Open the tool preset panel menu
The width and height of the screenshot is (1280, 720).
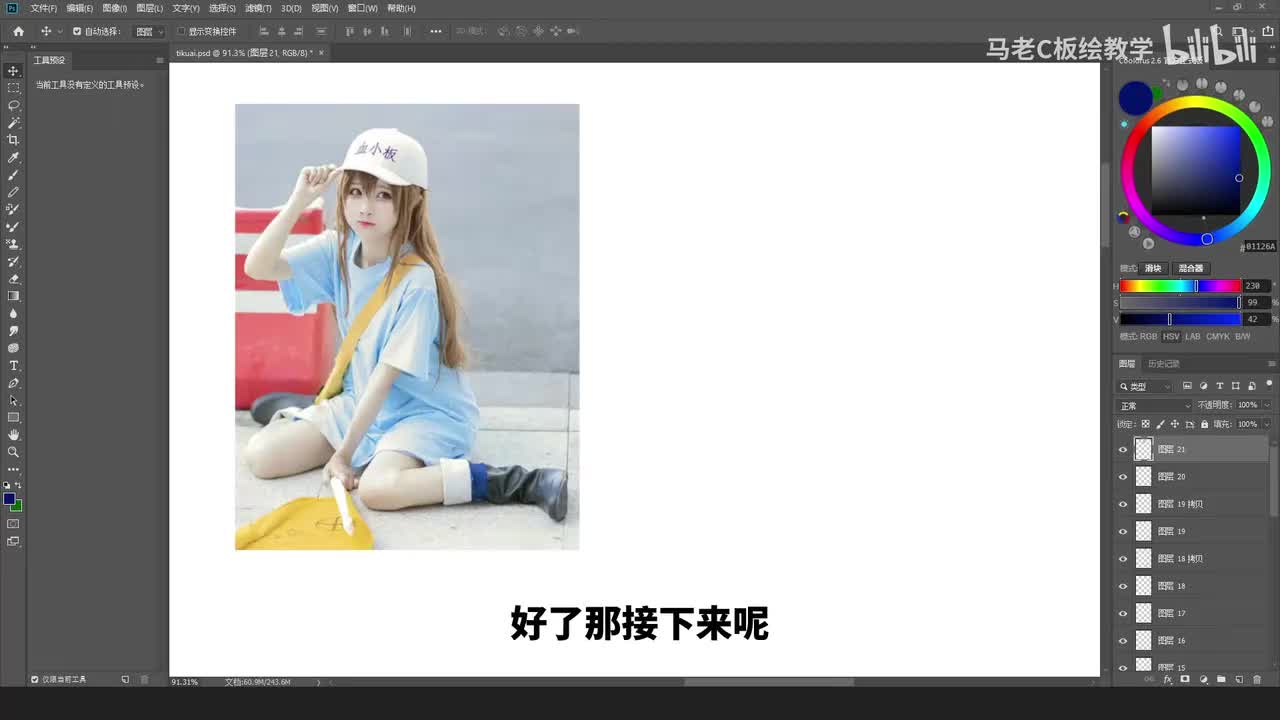(159, 60)
